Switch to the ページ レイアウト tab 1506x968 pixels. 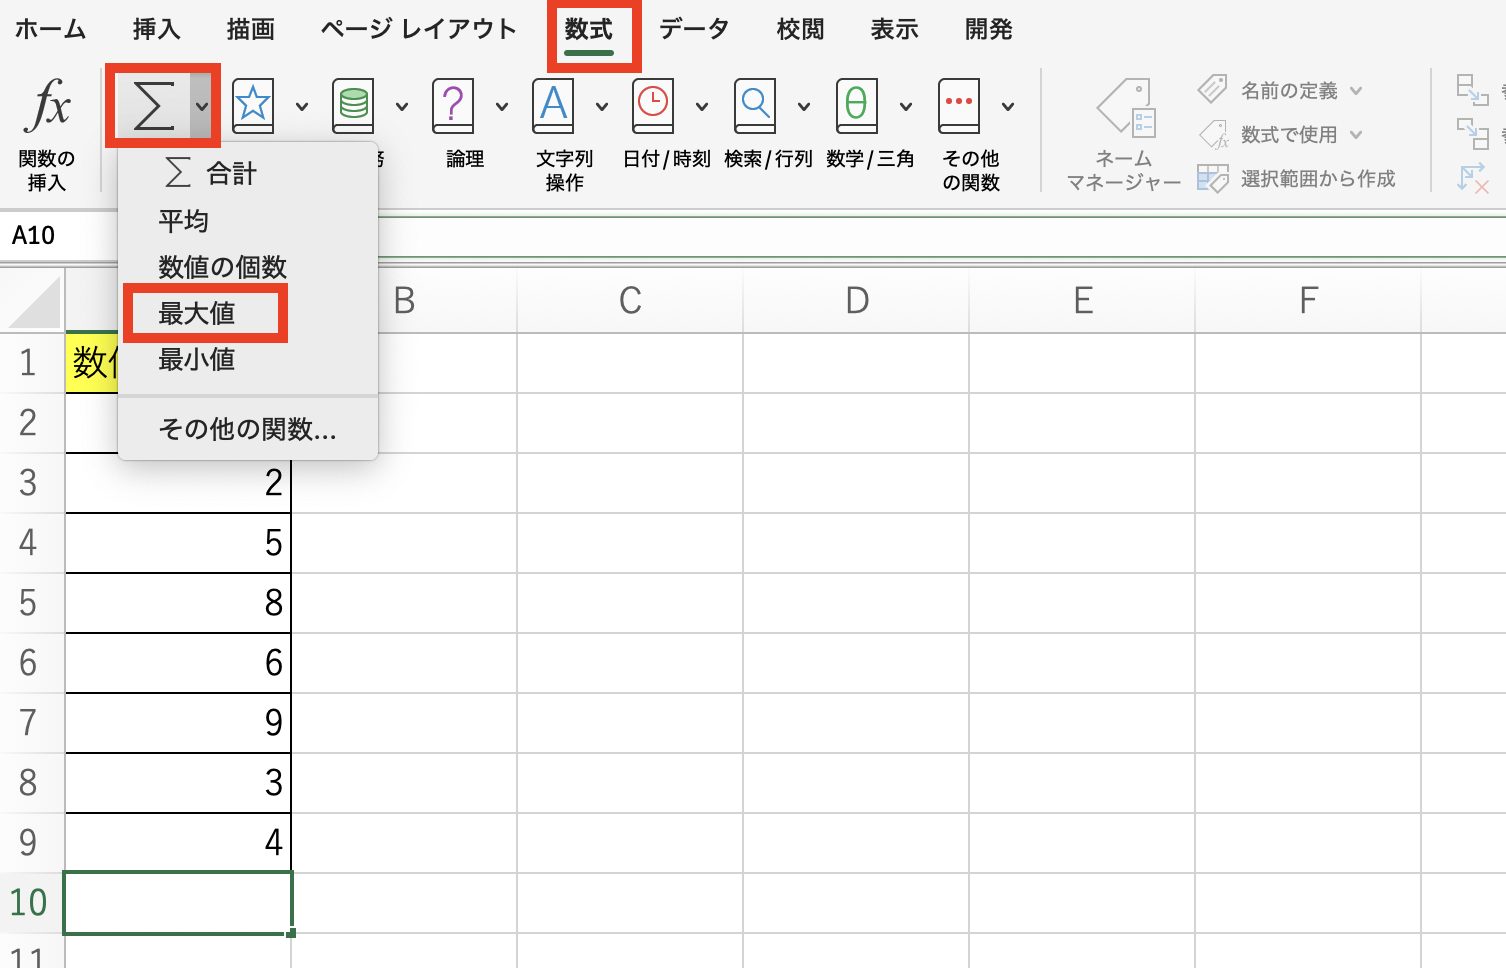(x=418, y=30)
